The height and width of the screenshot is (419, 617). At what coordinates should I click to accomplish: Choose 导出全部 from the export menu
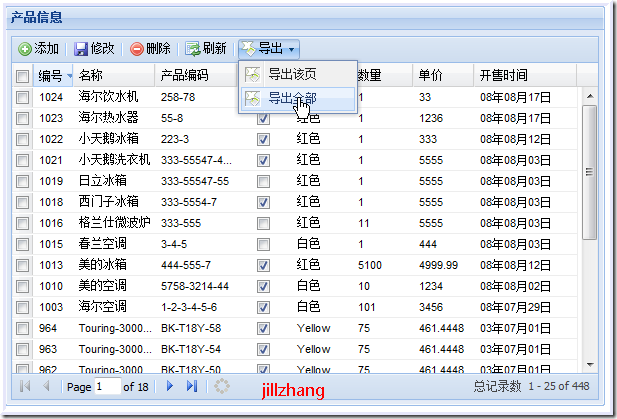coord(292,98)
